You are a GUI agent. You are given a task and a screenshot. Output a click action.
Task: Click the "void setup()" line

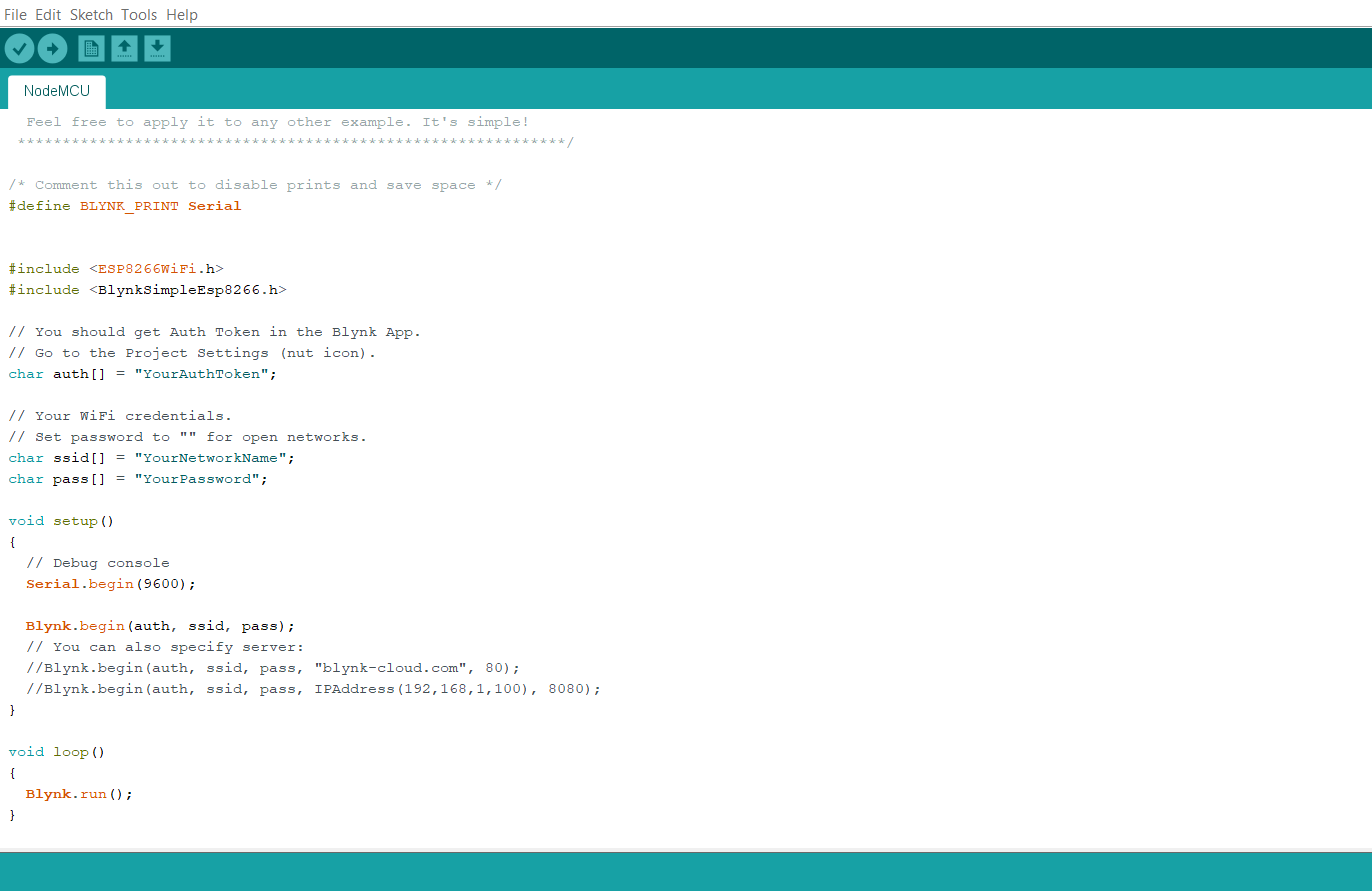(62, 521)
